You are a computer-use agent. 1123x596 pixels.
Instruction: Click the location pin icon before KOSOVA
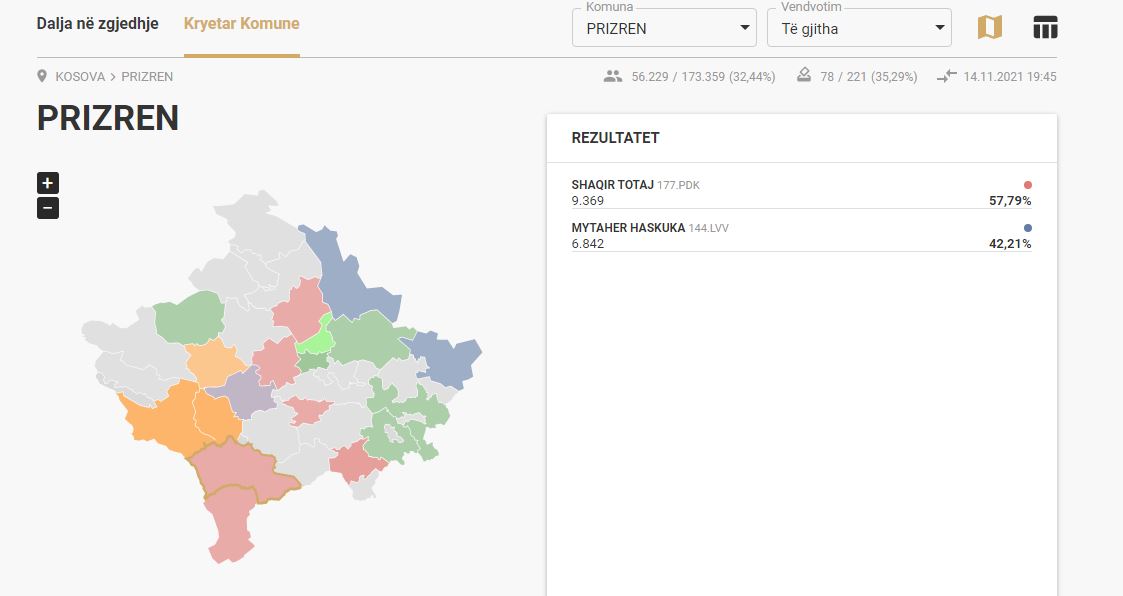(42, 76)
